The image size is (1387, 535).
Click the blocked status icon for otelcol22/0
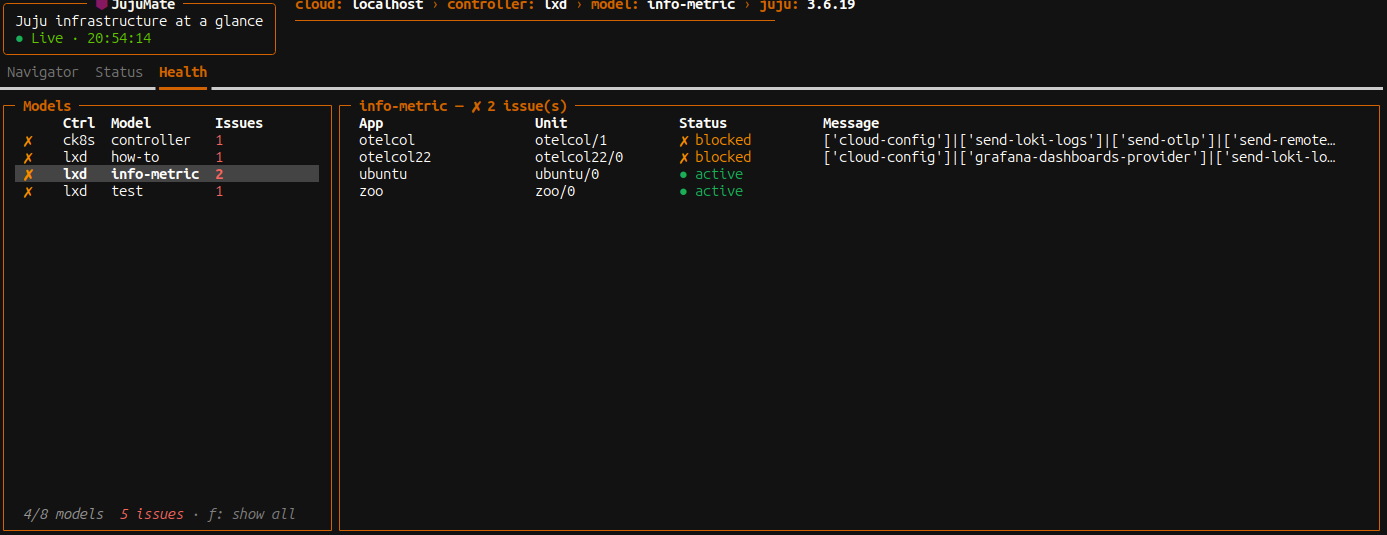[x=684, y=158]
